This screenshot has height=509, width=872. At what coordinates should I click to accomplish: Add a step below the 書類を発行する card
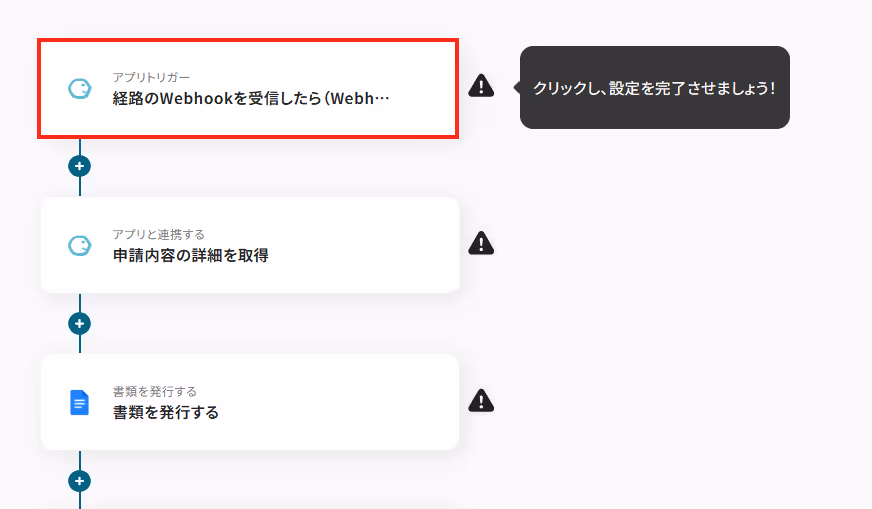80,481
